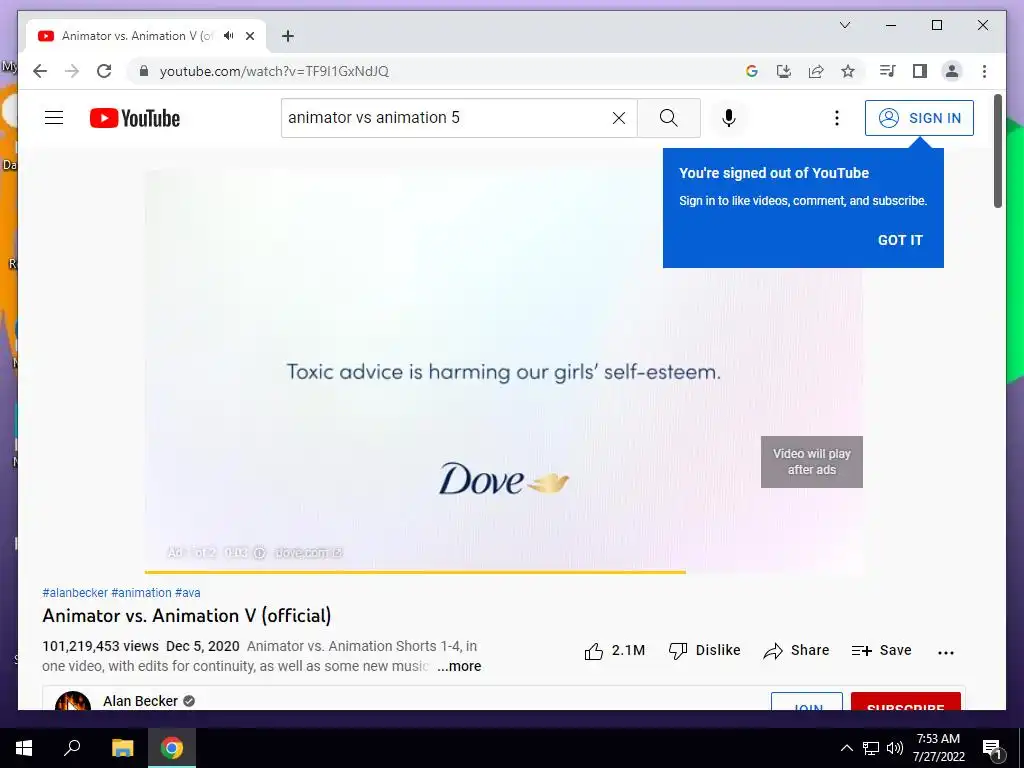Open YouTube settings three-dot menu
1024x768 pixels.
[x=837, y=118]
